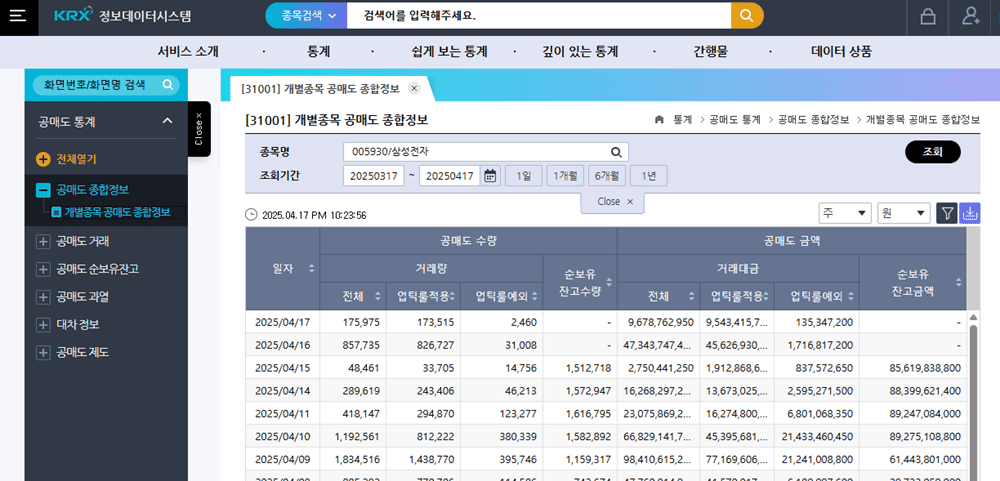Click end date field 20250417
Image resolution: width=1000 pixels, height=481 pixels.
(450, 175)
